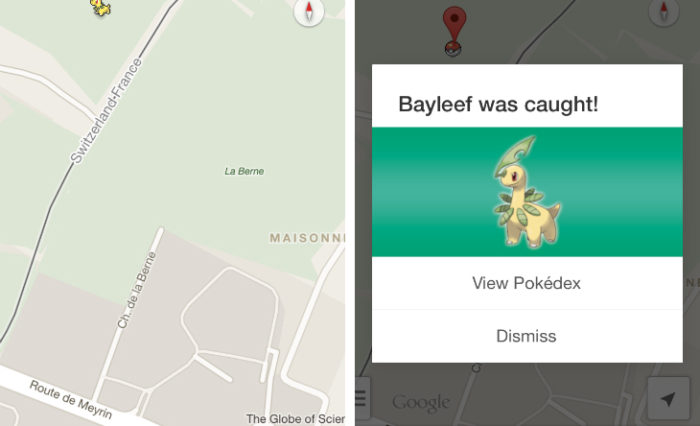The image size is (700, 426).
Task: Click The Globe of Science label
Action: [295, 419]
